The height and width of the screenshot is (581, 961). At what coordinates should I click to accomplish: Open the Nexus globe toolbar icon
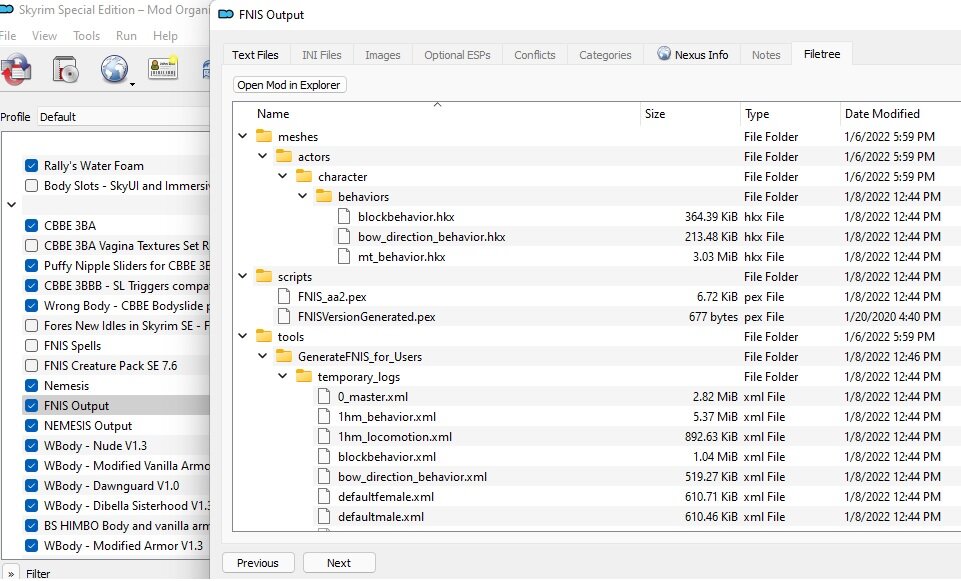point(115,69)
